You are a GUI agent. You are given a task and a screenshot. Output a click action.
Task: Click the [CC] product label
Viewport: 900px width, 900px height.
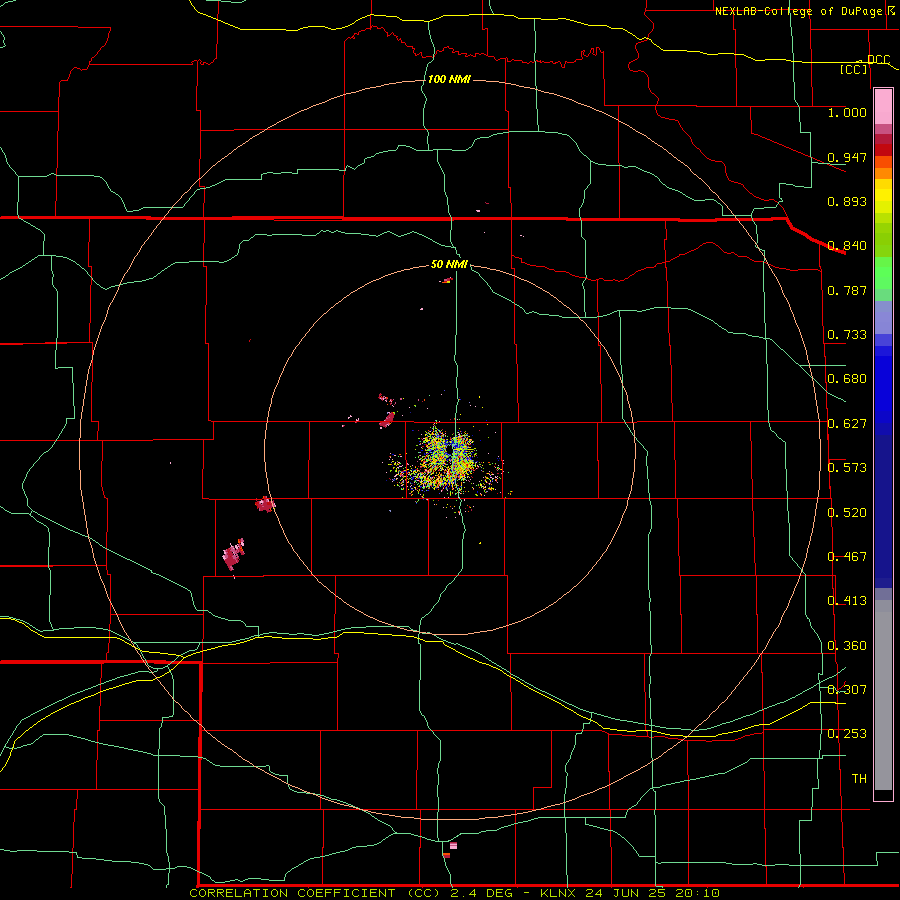click(854, 69)
